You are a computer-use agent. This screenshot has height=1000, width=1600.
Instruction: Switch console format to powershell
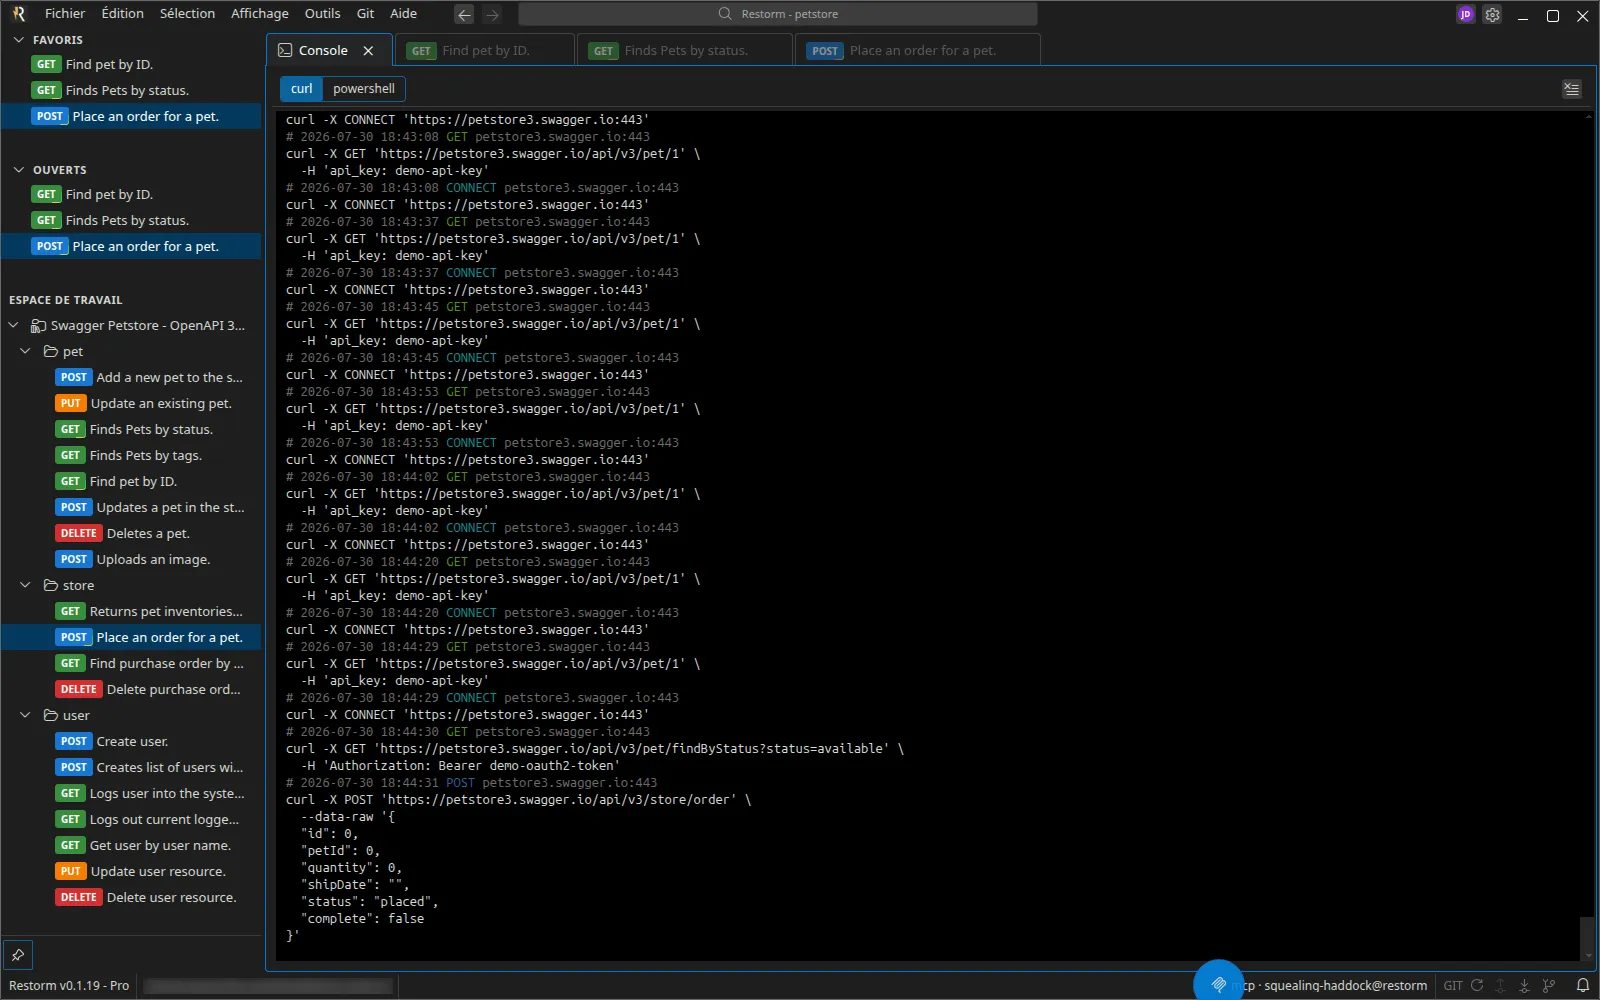pos(363,89)
